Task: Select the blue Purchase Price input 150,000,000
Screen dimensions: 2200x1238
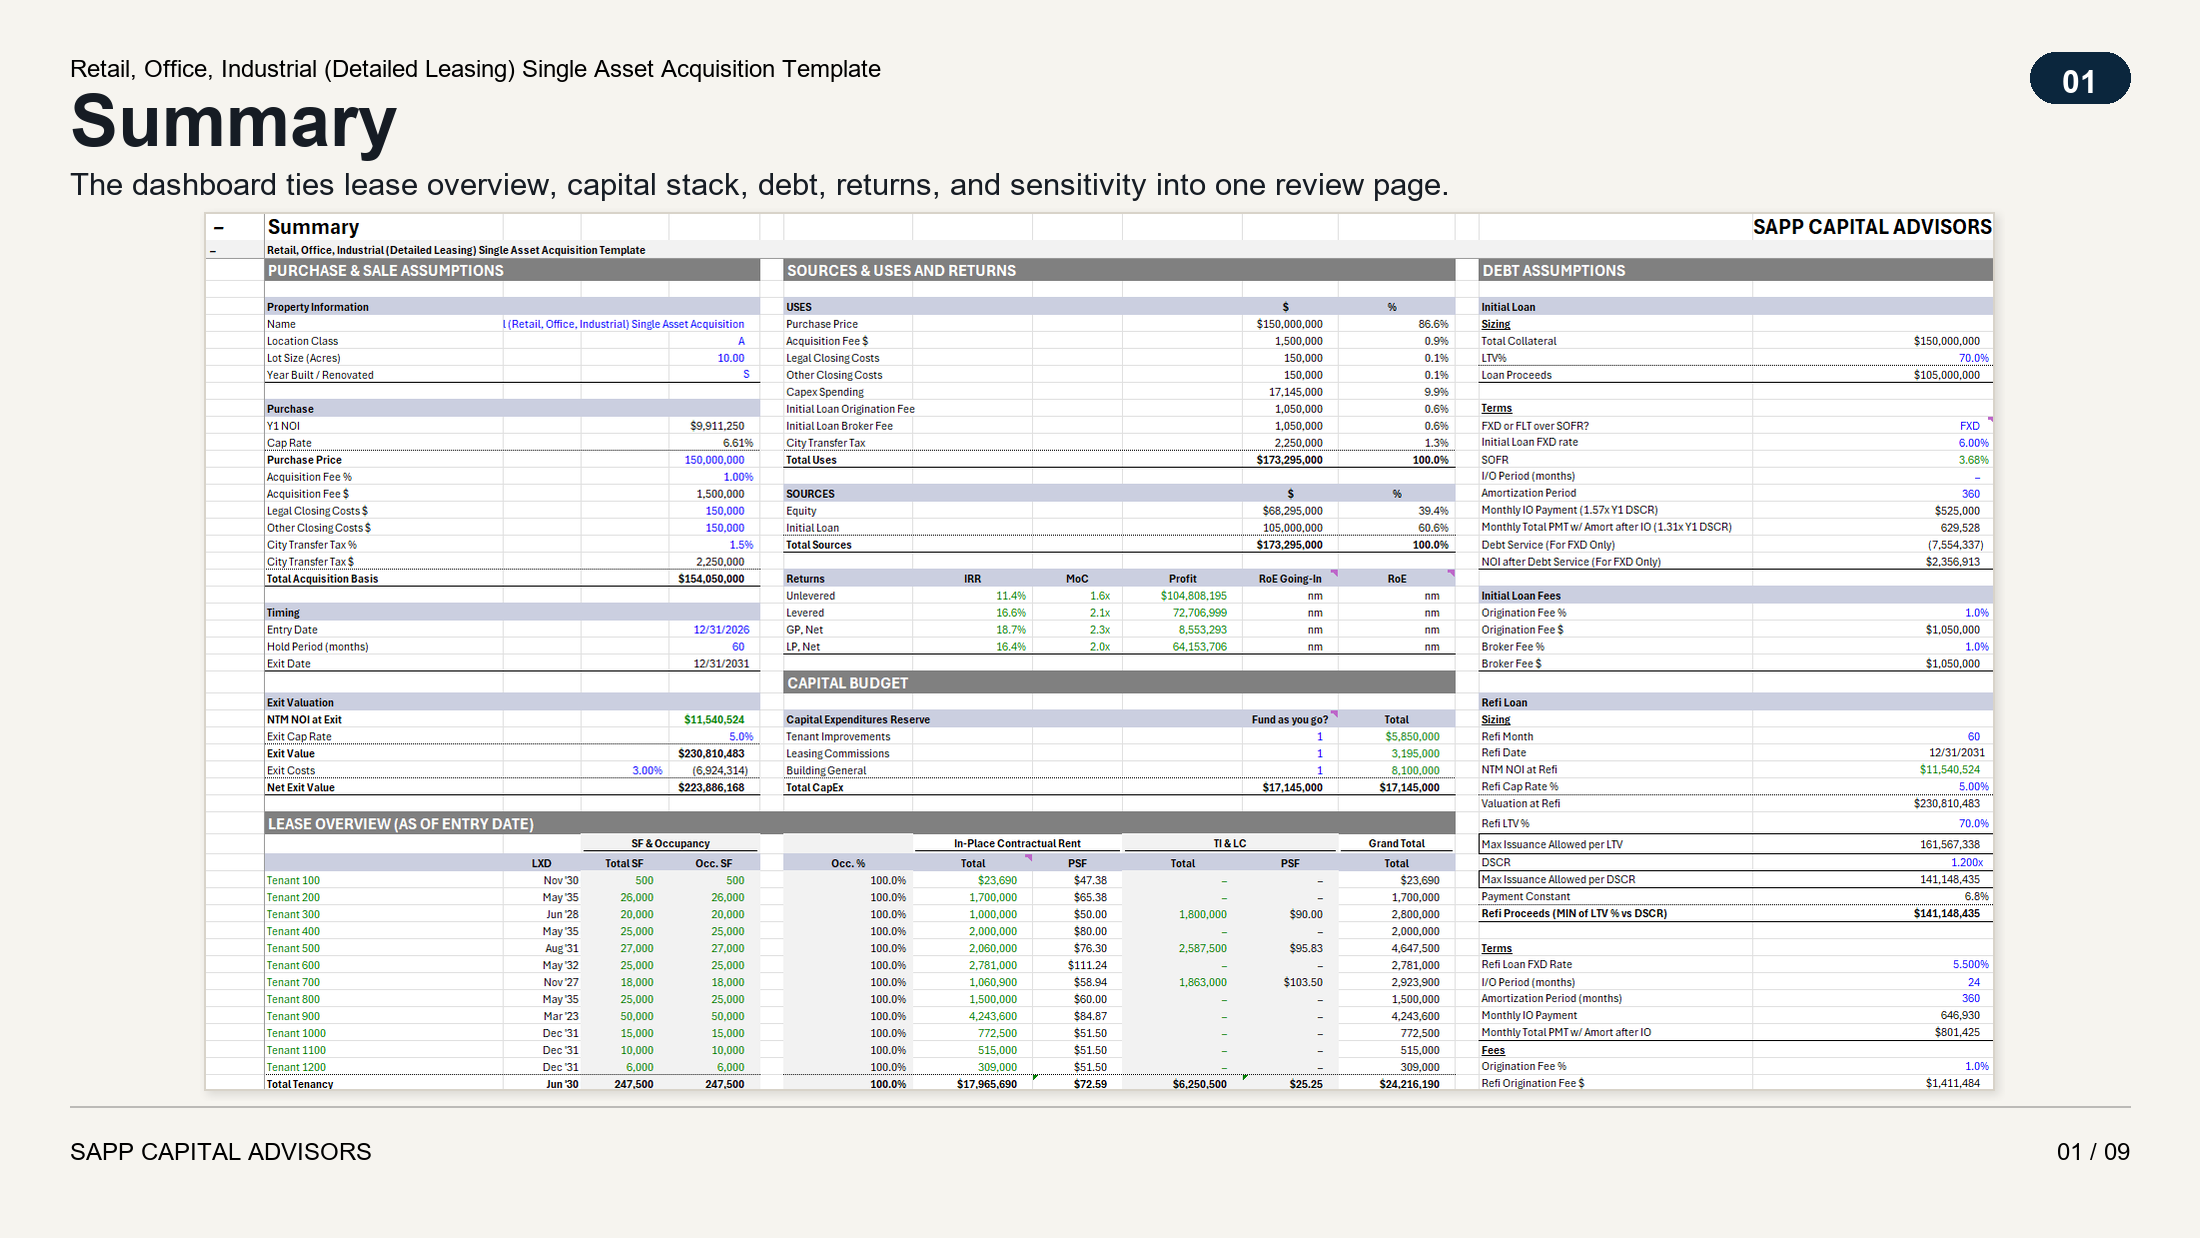Action: tap(714, 460)
